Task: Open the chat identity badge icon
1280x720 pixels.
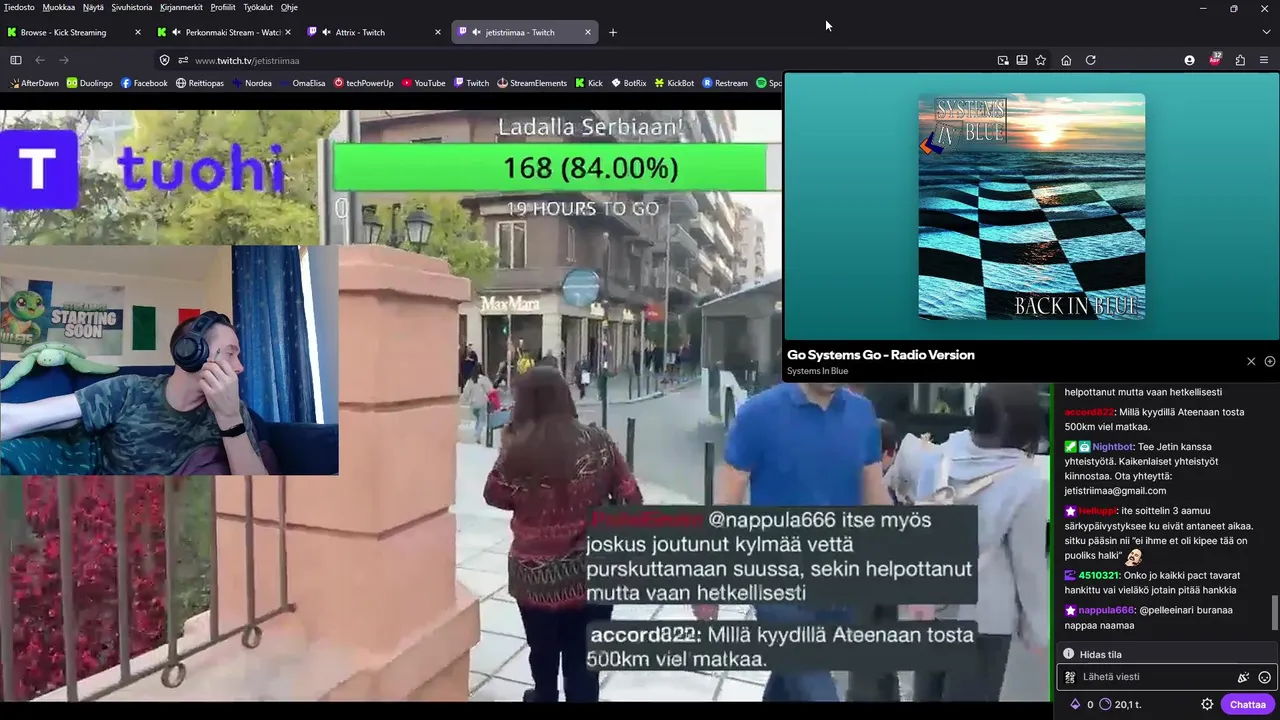Action: (1070, 677)
